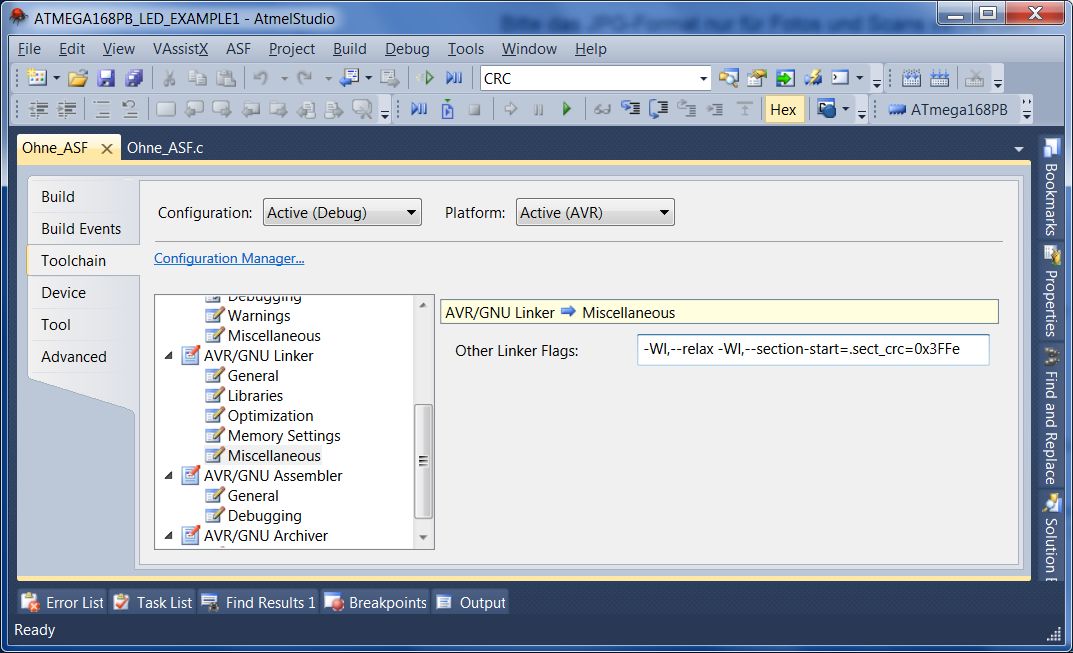The width and height of the screenshot is (1073, 653).
Task: Click the ATmega168PB device chip icon
Action: 896,110
